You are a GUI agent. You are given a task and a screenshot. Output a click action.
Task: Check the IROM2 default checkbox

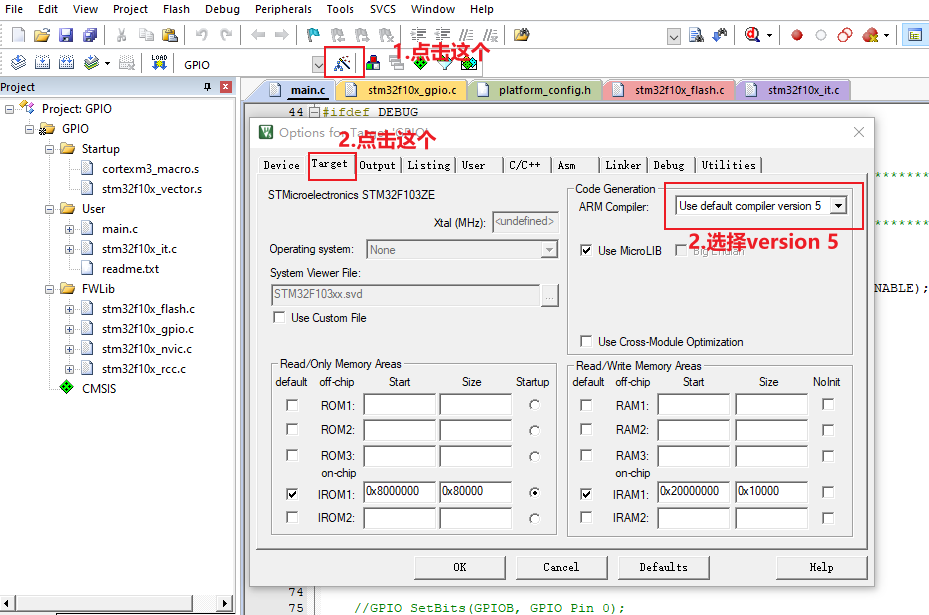pos(291,517)
